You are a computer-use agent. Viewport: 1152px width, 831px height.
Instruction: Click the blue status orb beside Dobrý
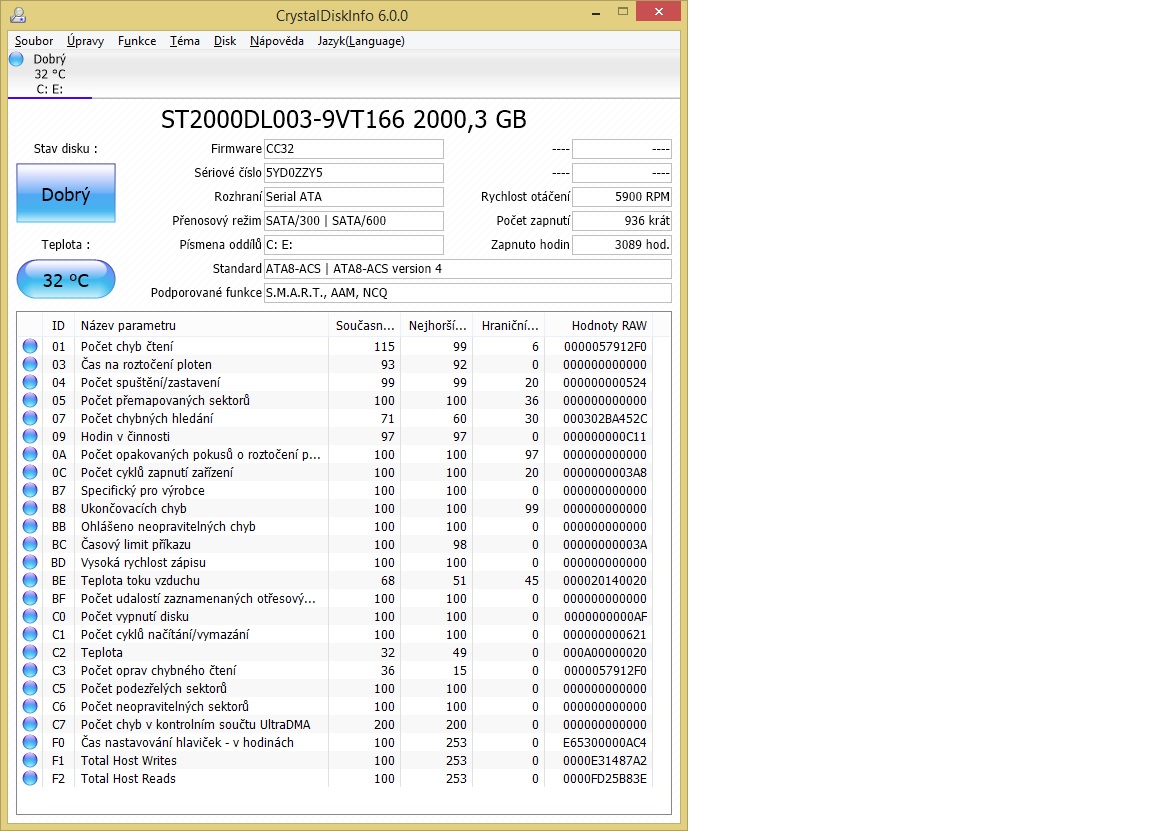pos(16,59)
